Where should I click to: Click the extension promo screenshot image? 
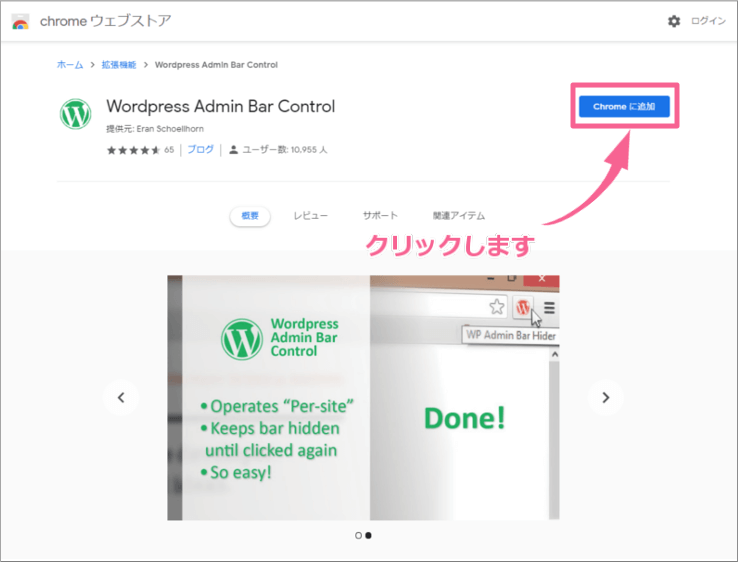pyautogui.click(x=363, y=398)
